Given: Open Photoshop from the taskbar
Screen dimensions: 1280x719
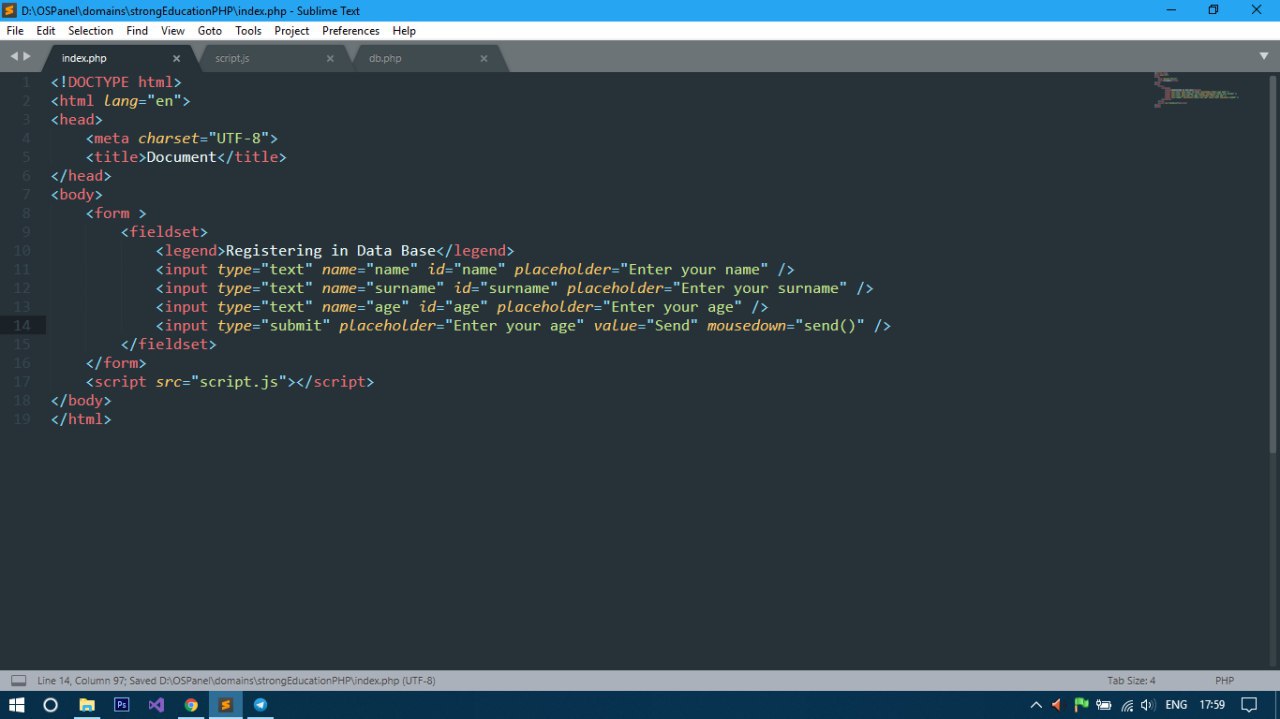Looking at the screenshot, I should click(x=121, y=705).
